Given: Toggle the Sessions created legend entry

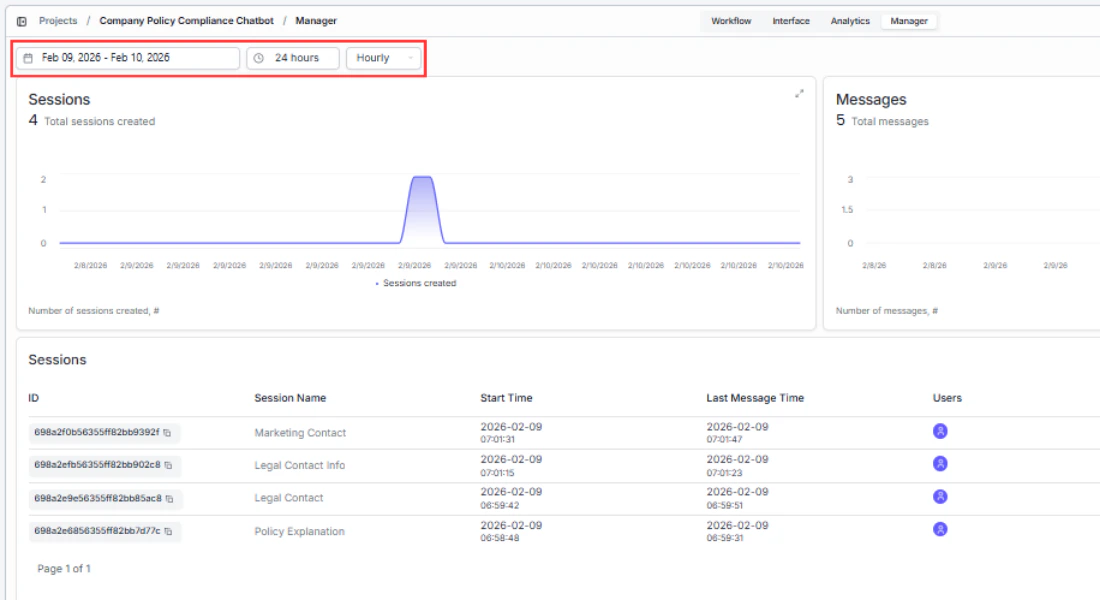Looking at the screenshot, I should (416, 282).
